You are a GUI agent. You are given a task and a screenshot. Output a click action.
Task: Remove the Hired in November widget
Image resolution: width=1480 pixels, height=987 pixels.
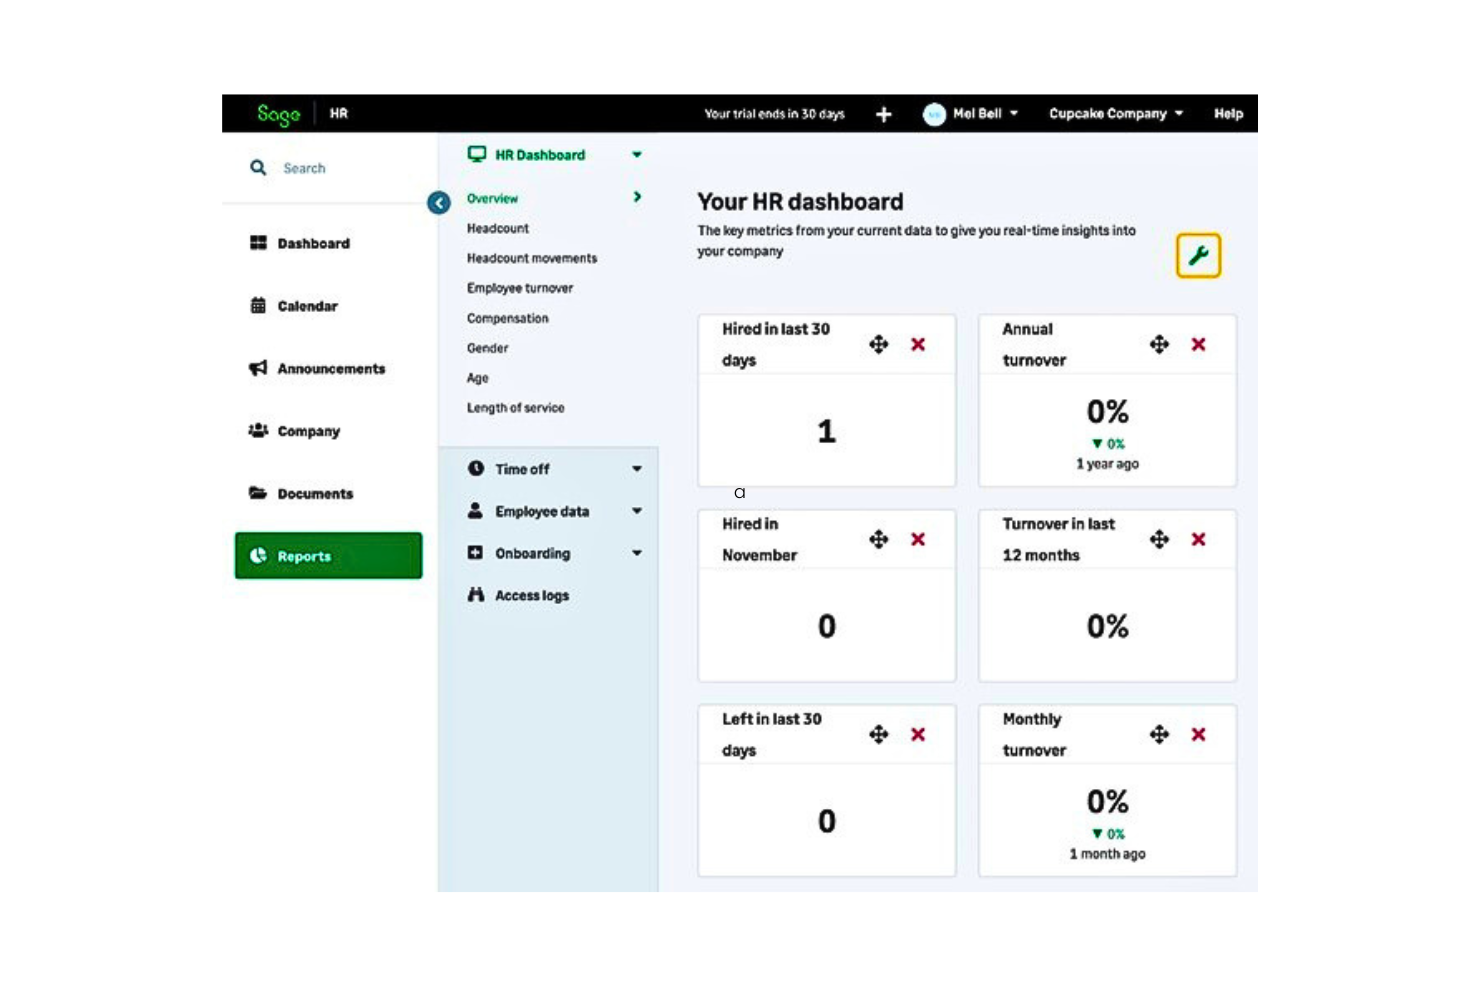pyautogui.click(x=918, y=539)
